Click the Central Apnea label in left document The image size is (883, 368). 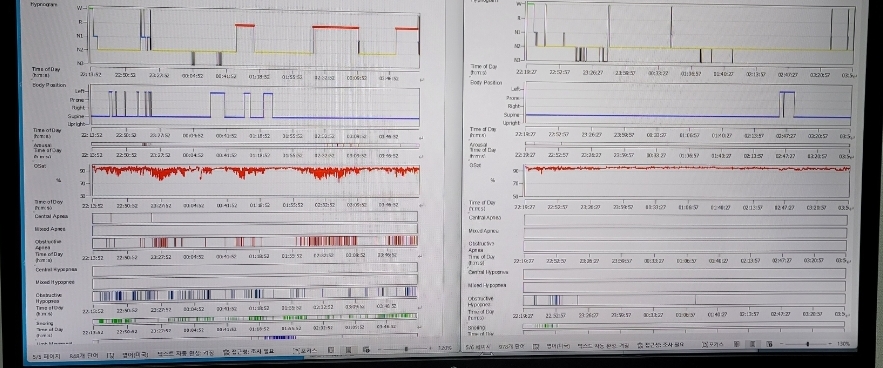[x=51, y=216]
